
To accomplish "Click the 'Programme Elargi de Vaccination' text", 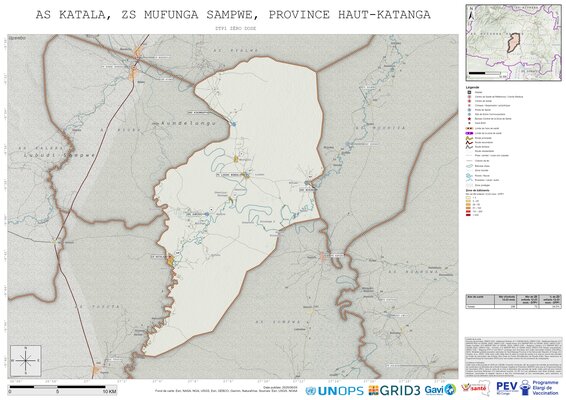I will 545,387.
